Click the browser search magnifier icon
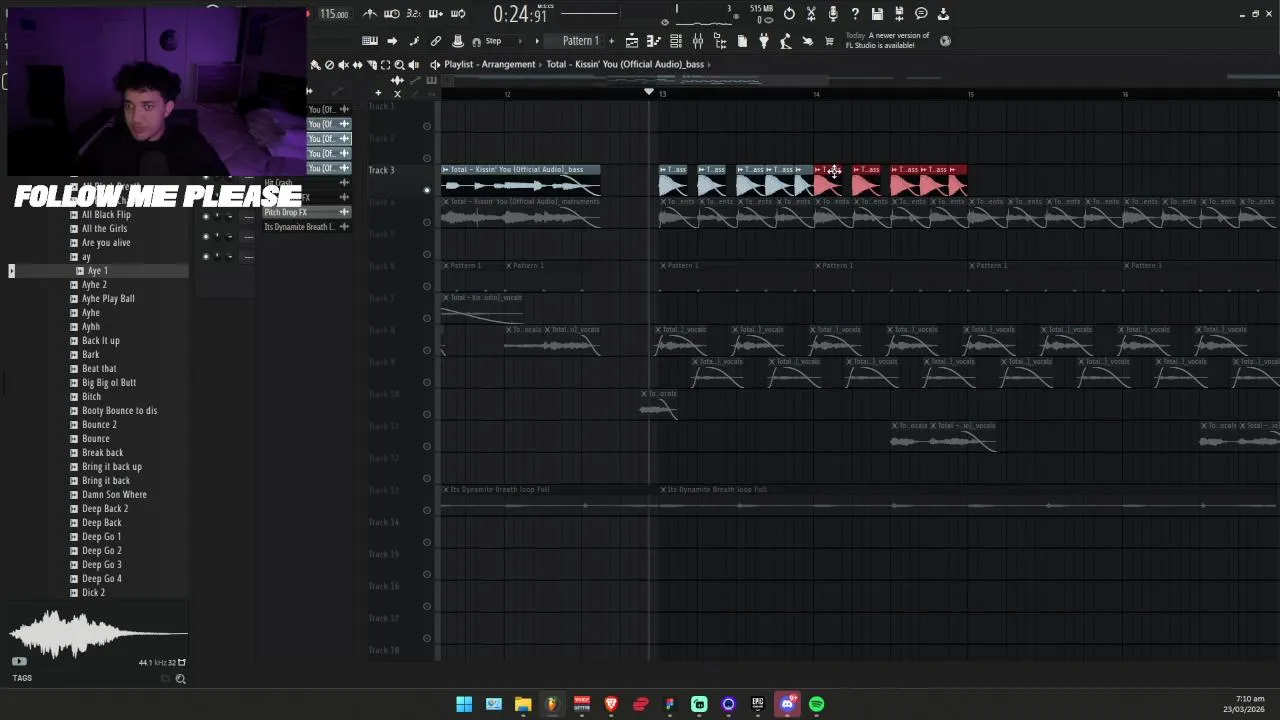 point(180,679)
